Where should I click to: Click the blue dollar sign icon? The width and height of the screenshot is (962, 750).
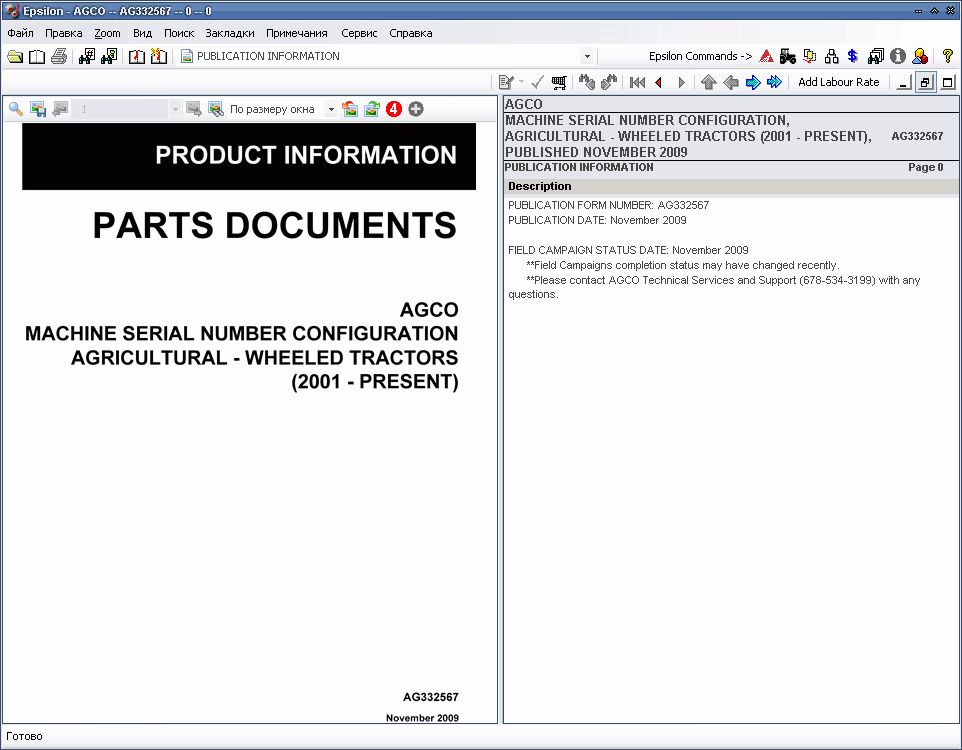pyautogui.click(x=853, y=57)
